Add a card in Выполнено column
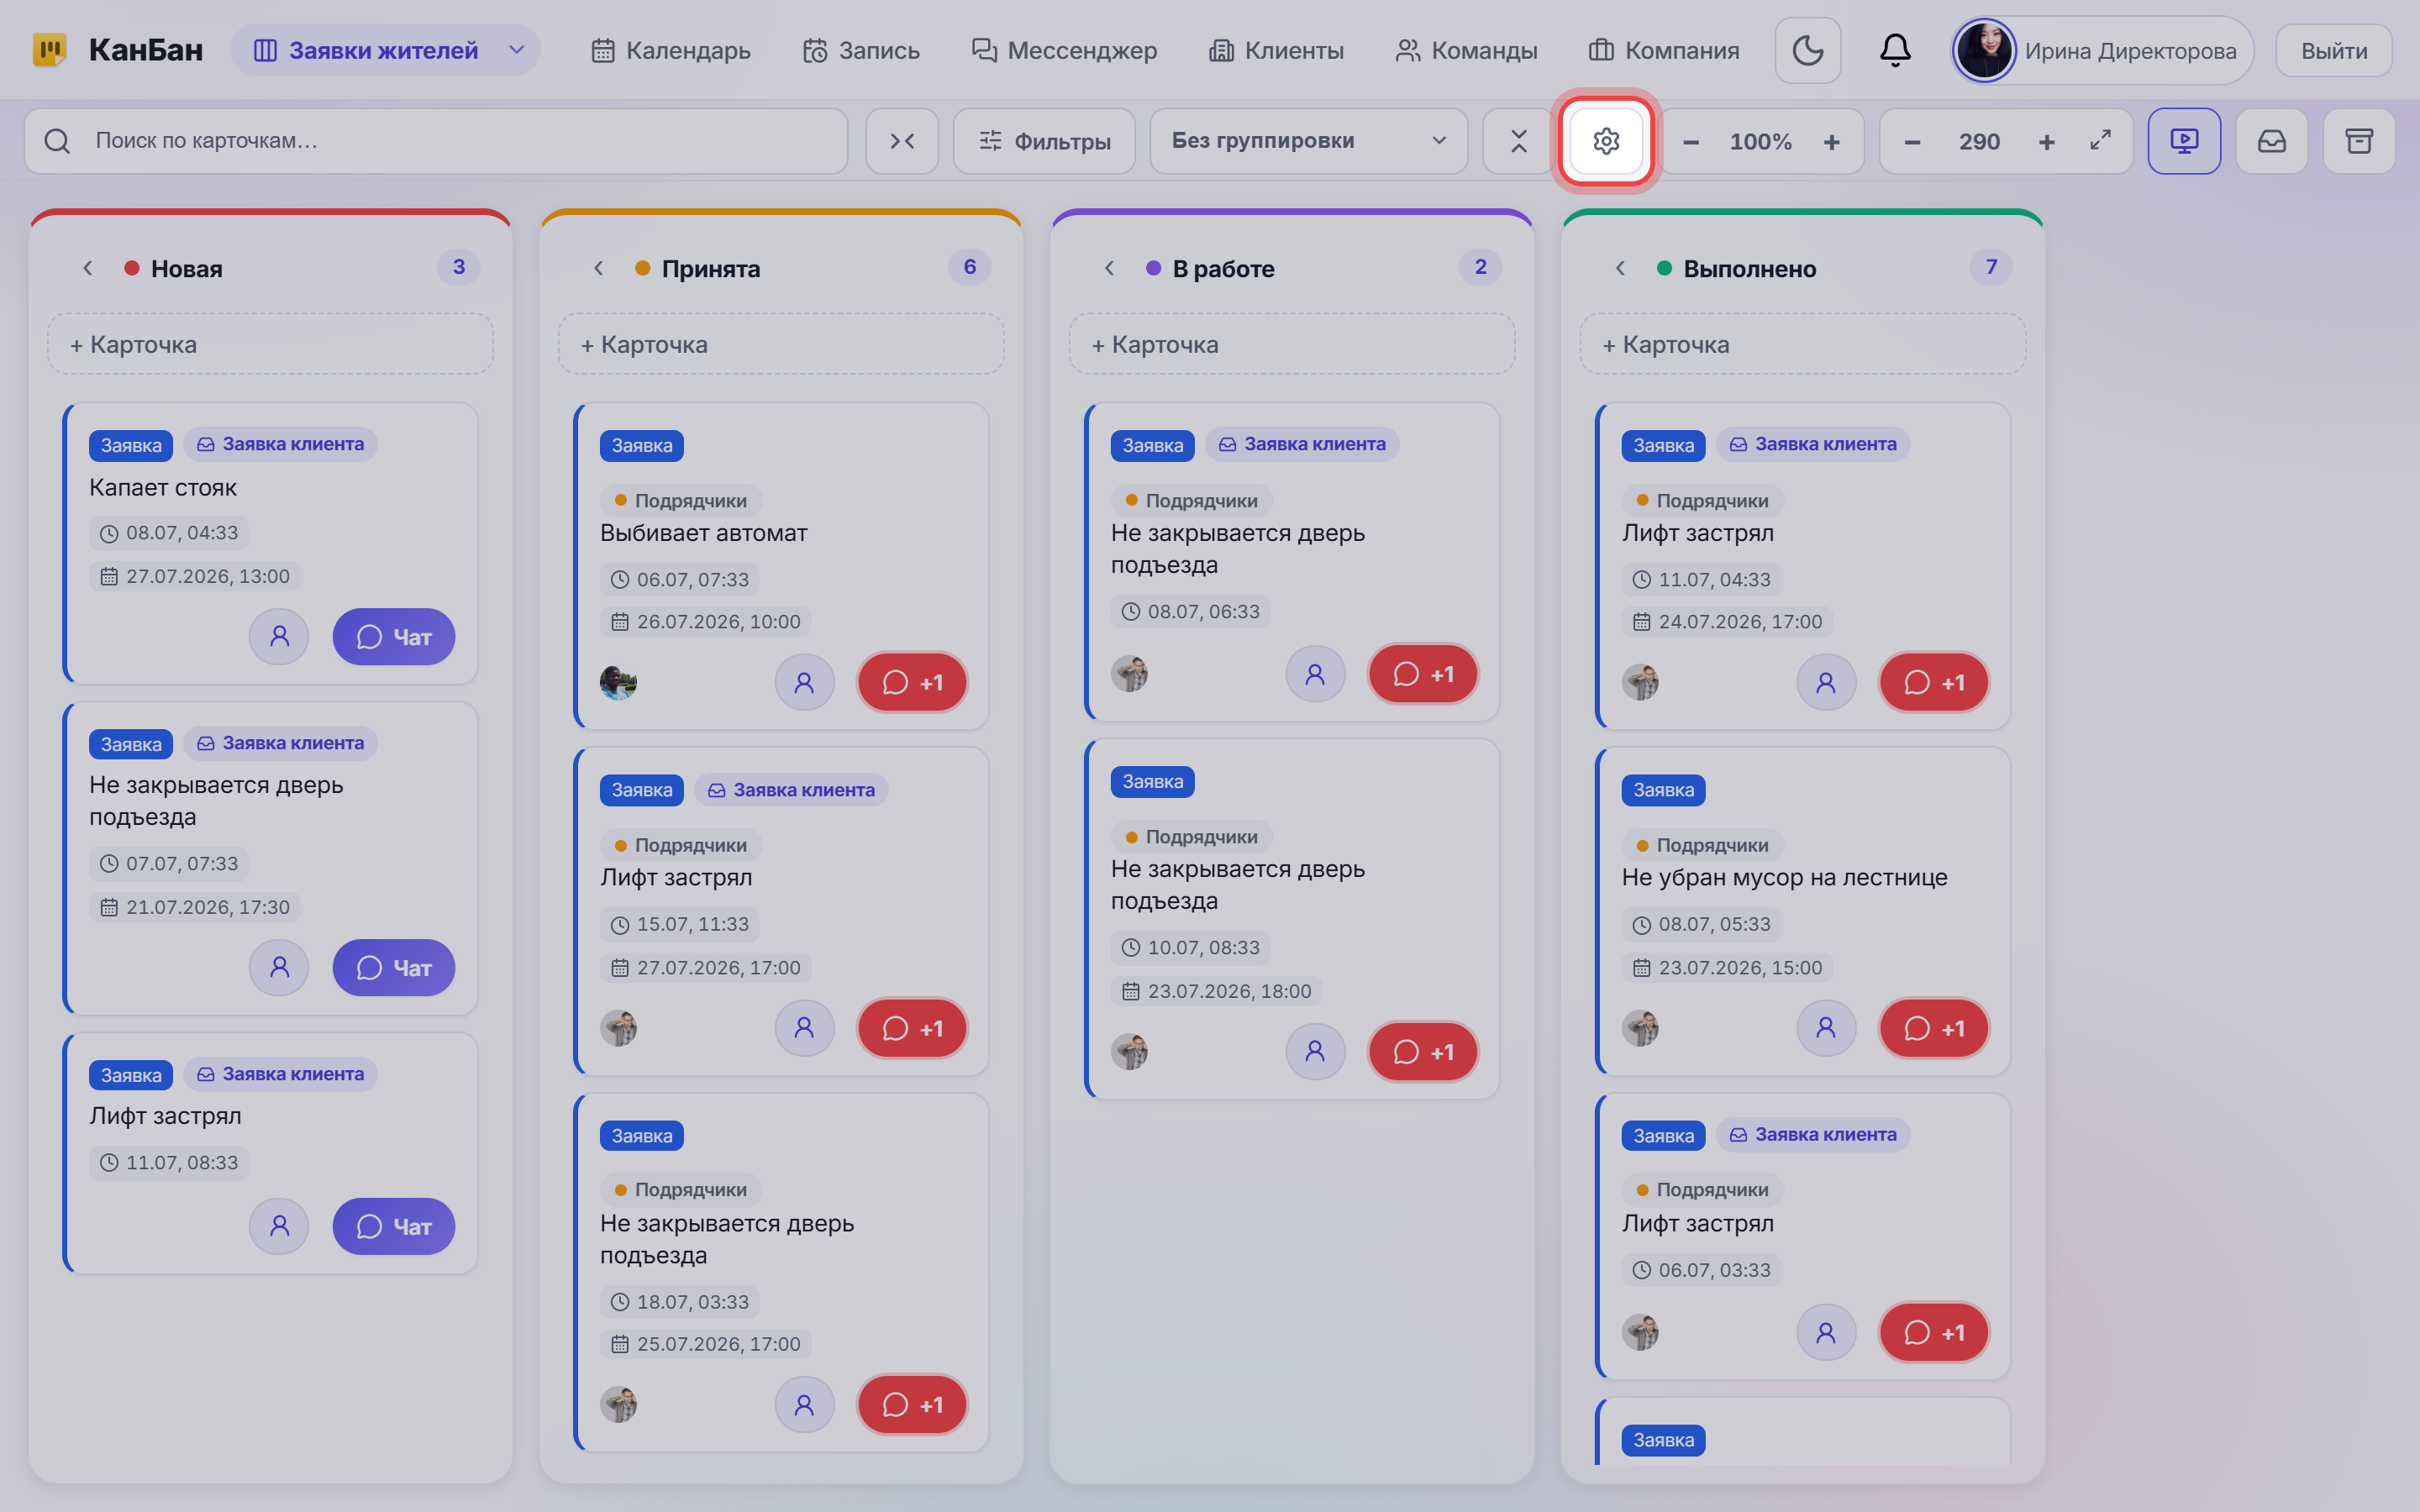Viewport: 2420px width, 1512px height. [x=1803, y=344]
